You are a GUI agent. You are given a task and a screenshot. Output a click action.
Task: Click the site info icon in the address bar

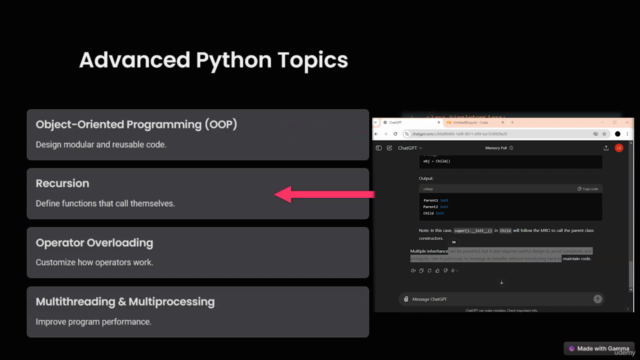[x=407, y=134]
